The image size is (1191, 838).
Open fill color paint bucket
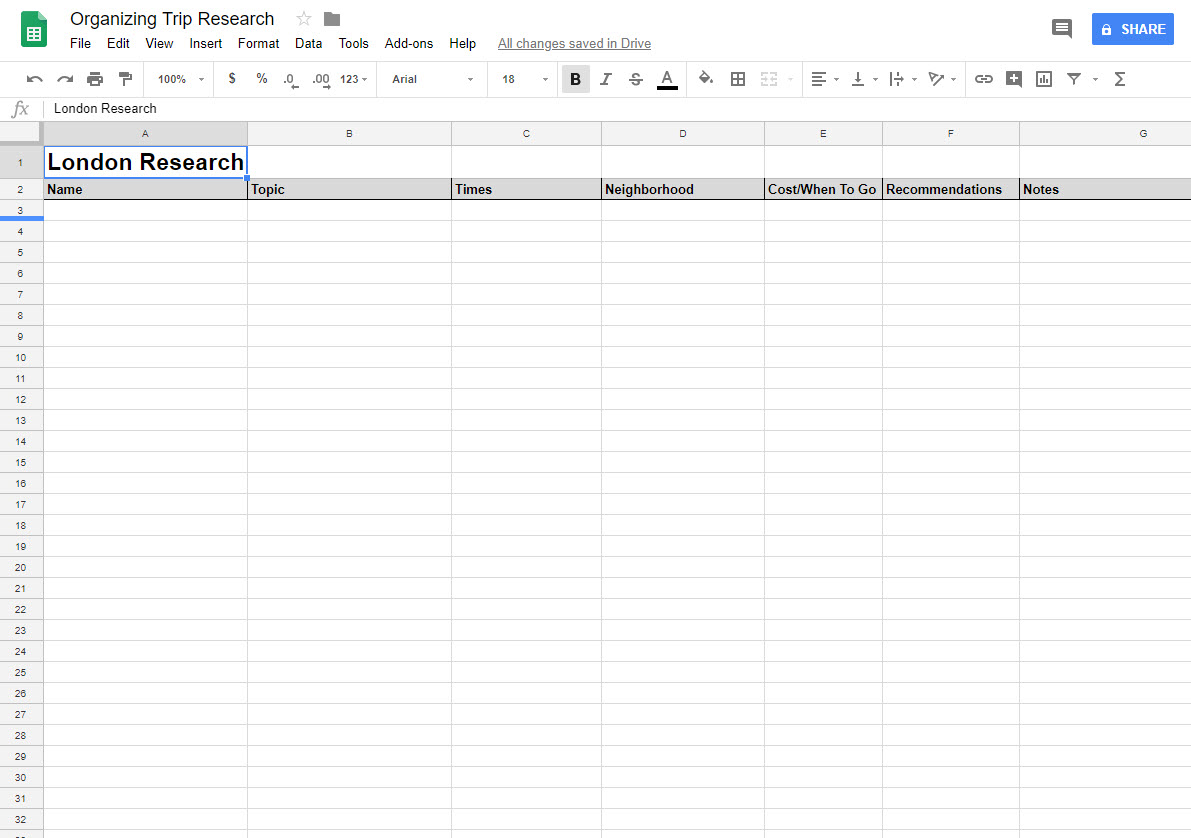tap(706, 78)
